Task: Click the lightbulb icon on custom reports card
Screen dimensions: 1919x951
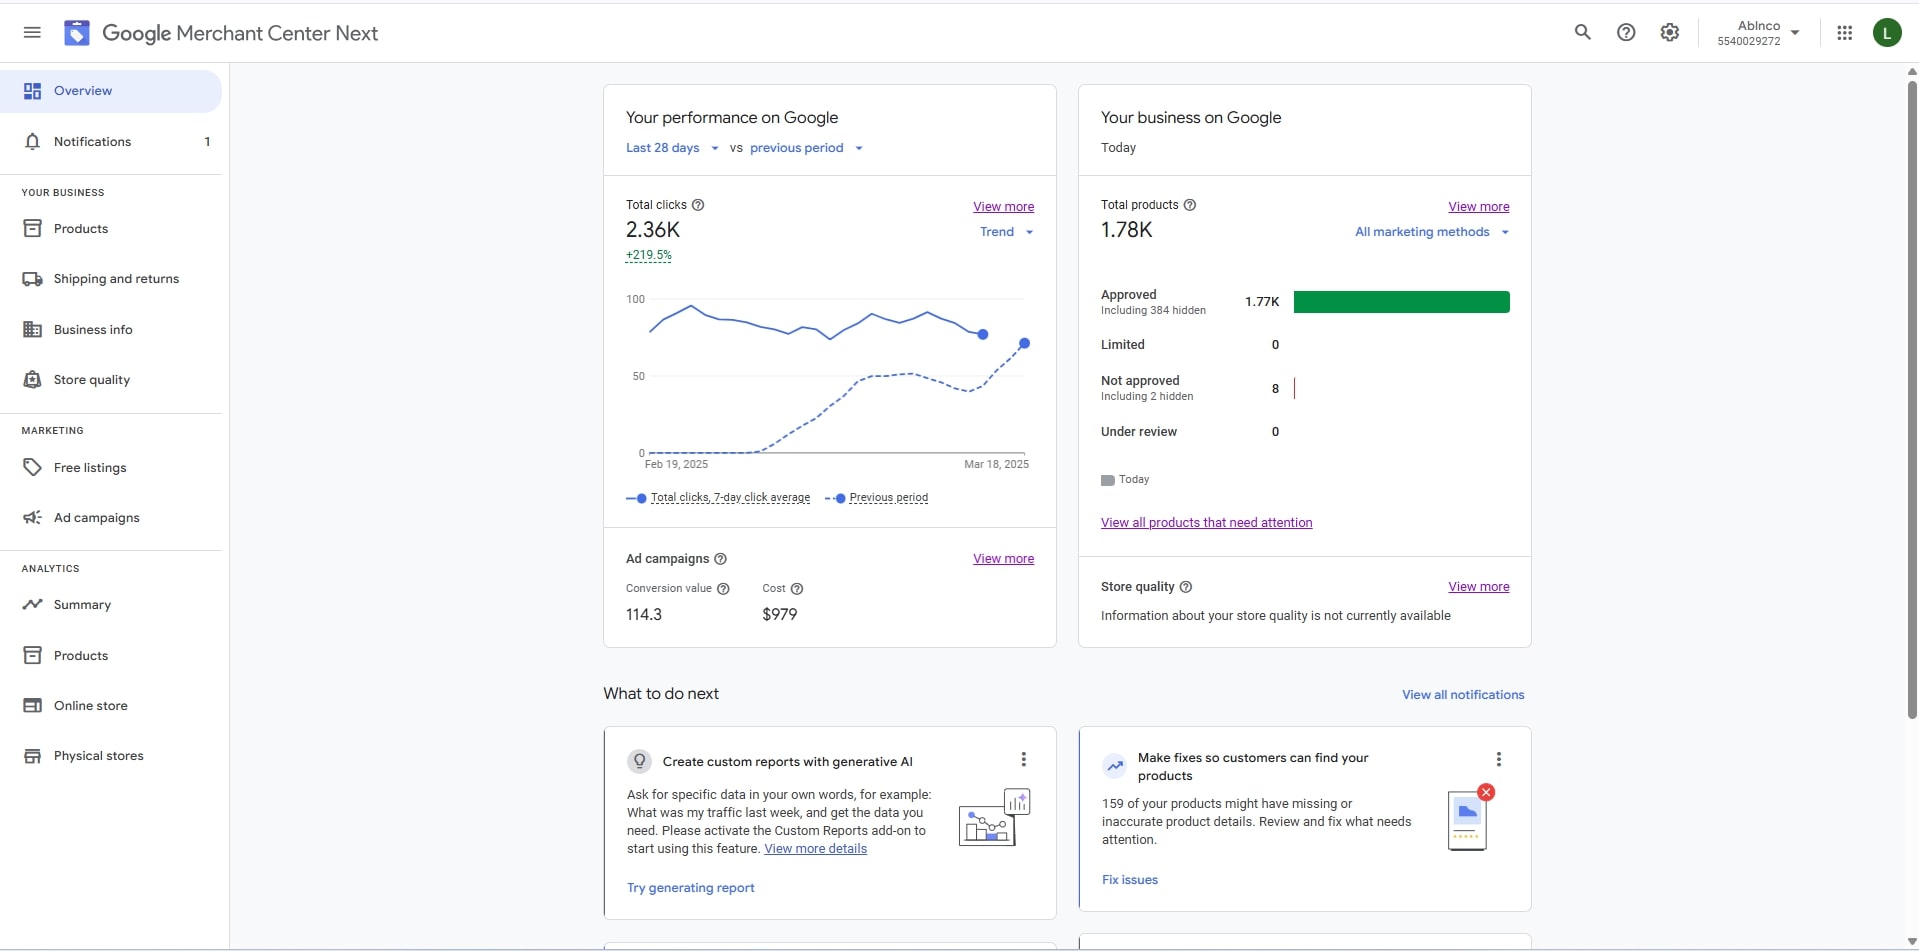Action: click(639, 761)
